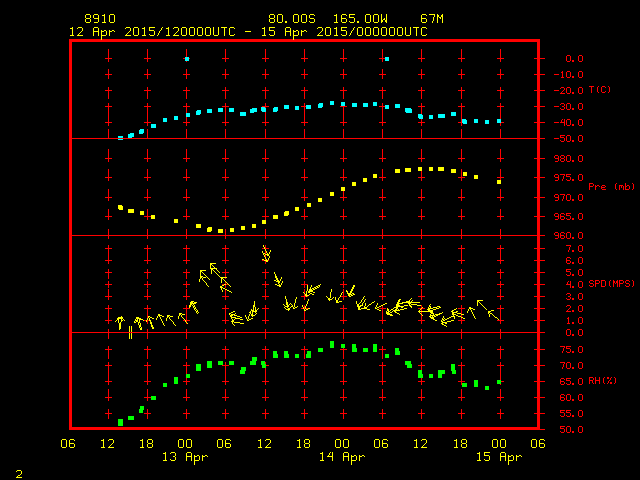Click the '-50.0' temperature axis value
Image resolution: width=640 pixels, height=480 pixels.
tap(569, 139)
